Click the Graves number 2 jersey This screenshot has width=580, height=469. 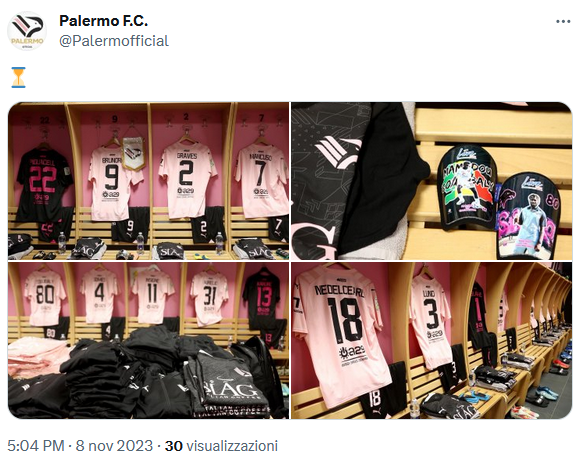(x=187, y=179)
